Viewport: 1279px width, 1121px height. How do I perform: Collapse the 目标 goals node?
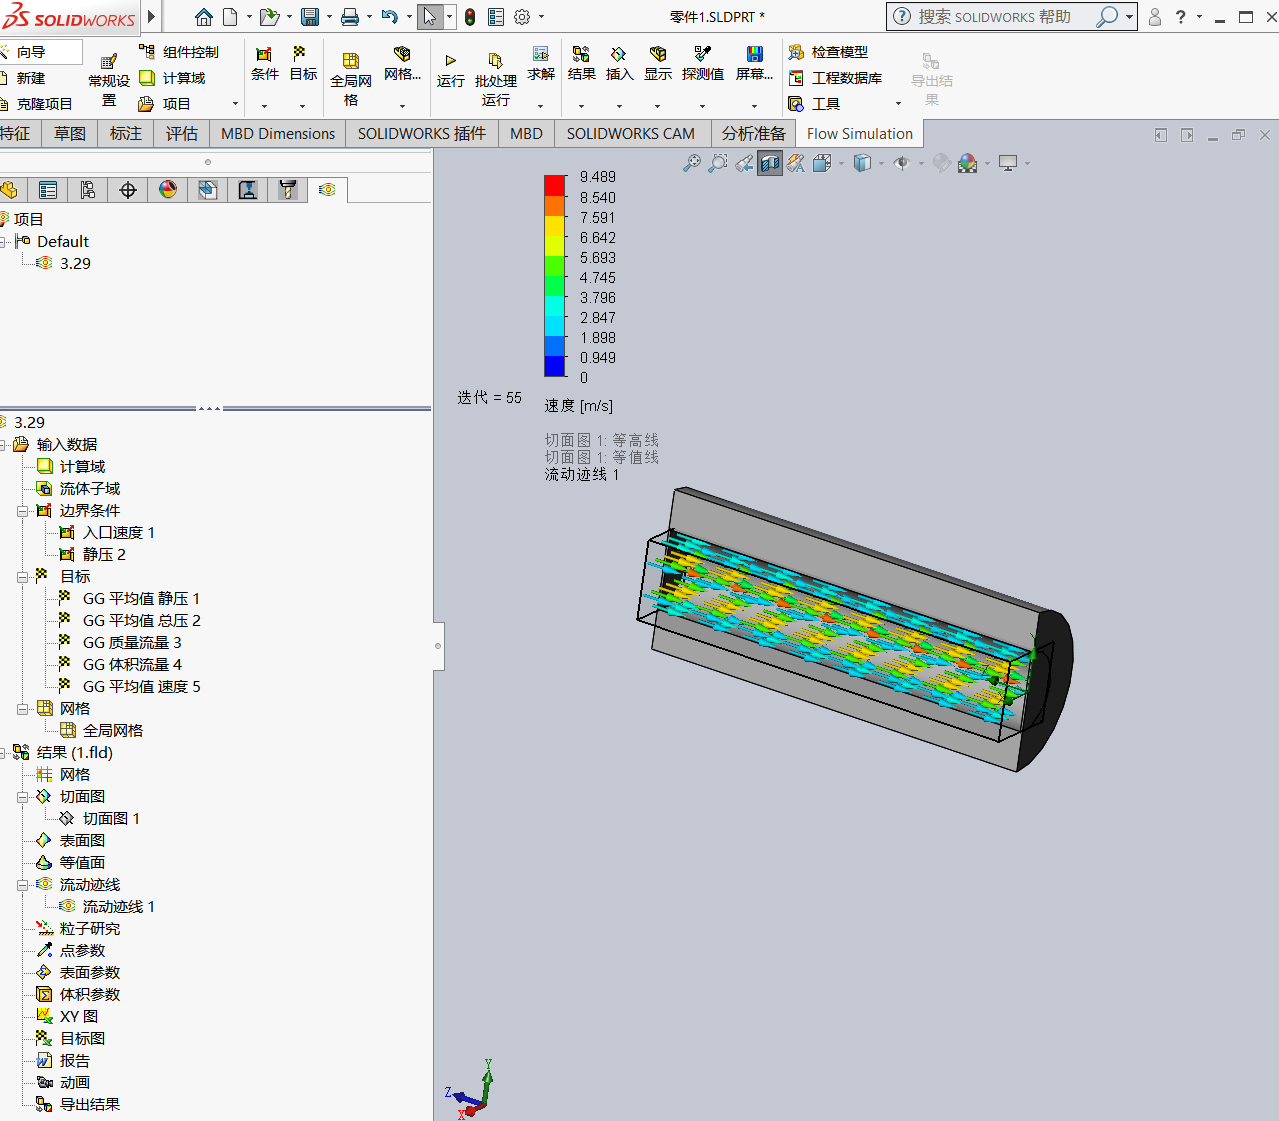22,576
